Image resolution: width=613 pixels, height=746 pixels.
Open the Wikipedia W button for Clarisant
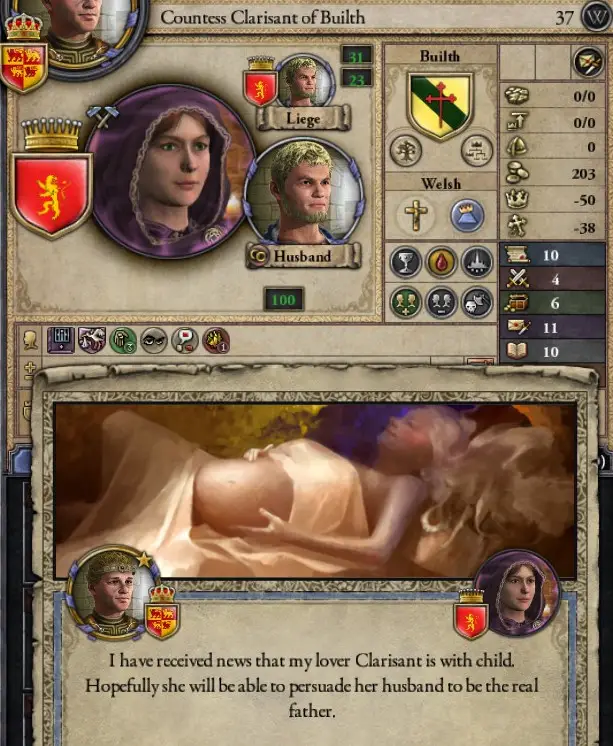pyautogui.click(x=595, y=17)
